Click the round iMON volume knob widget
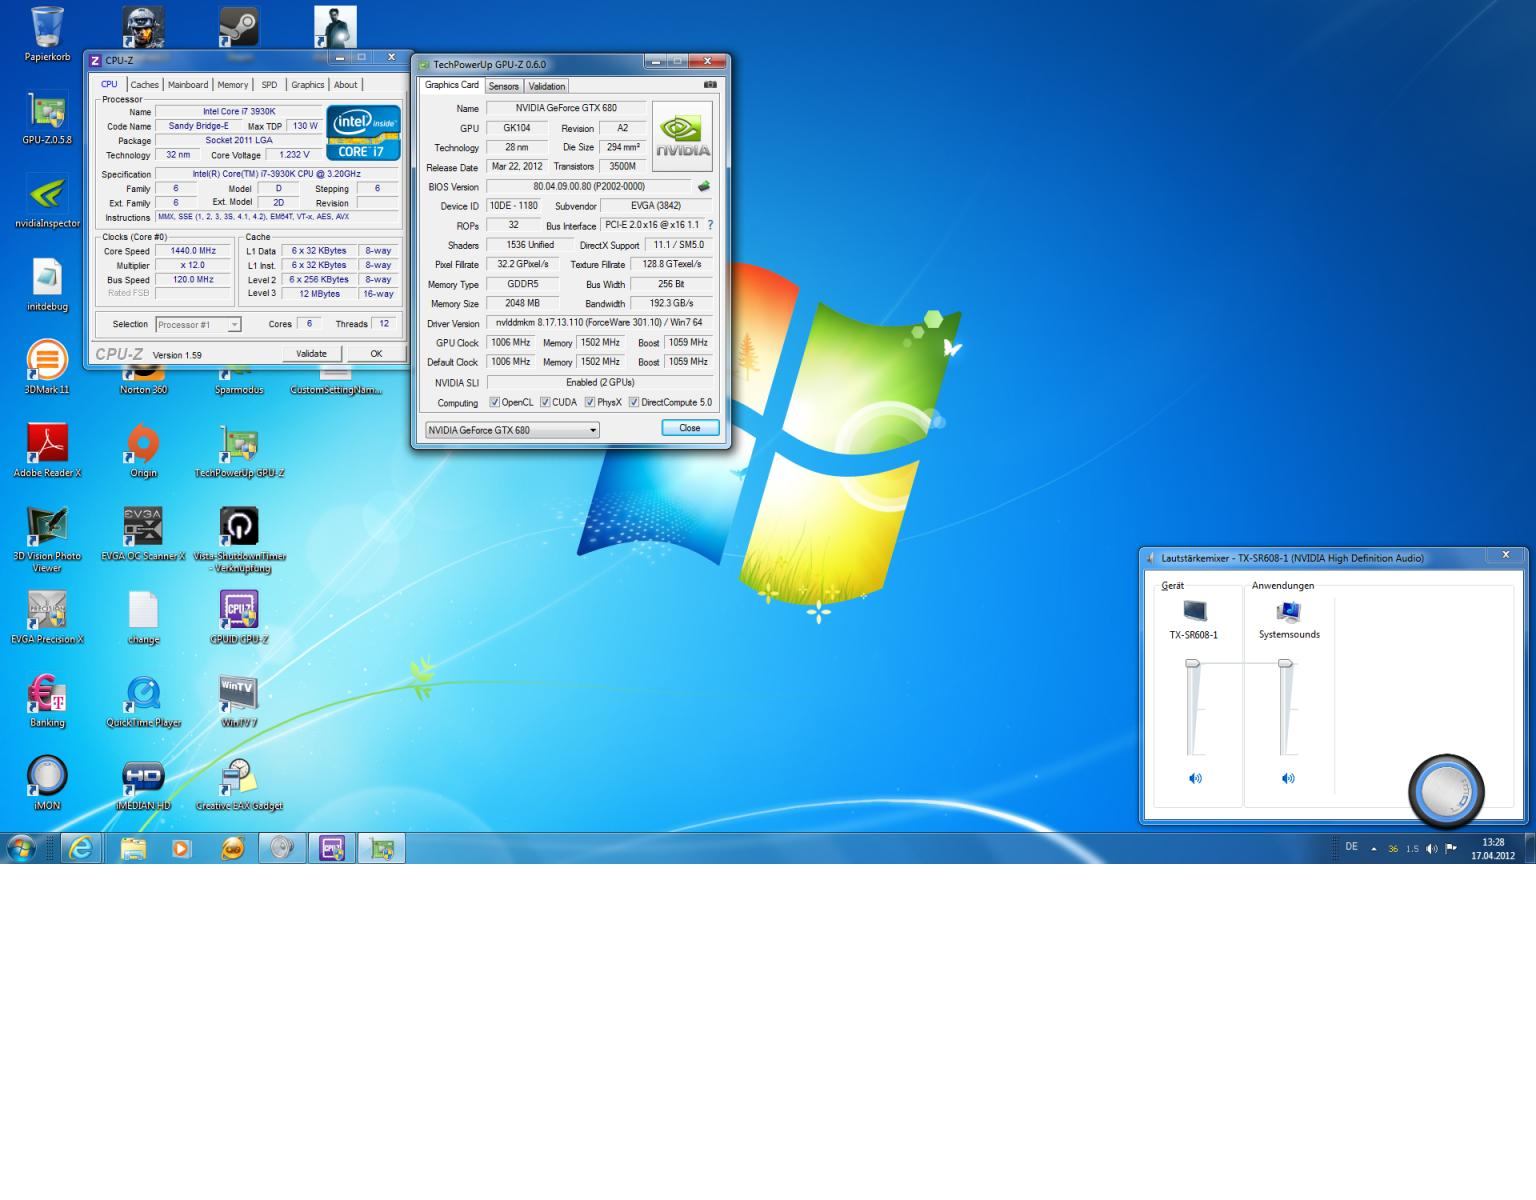This screenshot has width=1536, height=1200. pyautogui.click(x=1446, y=791)
